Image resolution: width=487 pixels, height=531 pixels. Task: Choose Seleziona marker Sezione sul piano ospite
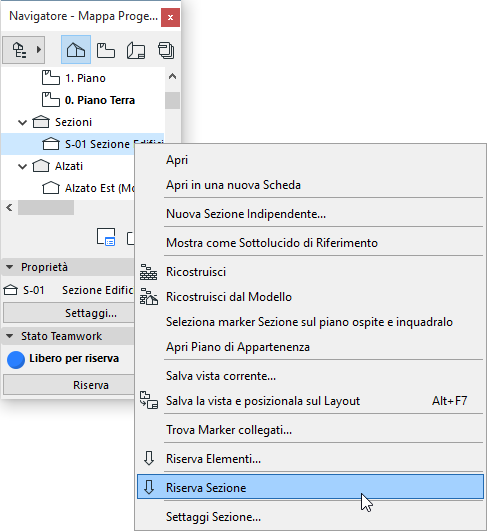310,322
